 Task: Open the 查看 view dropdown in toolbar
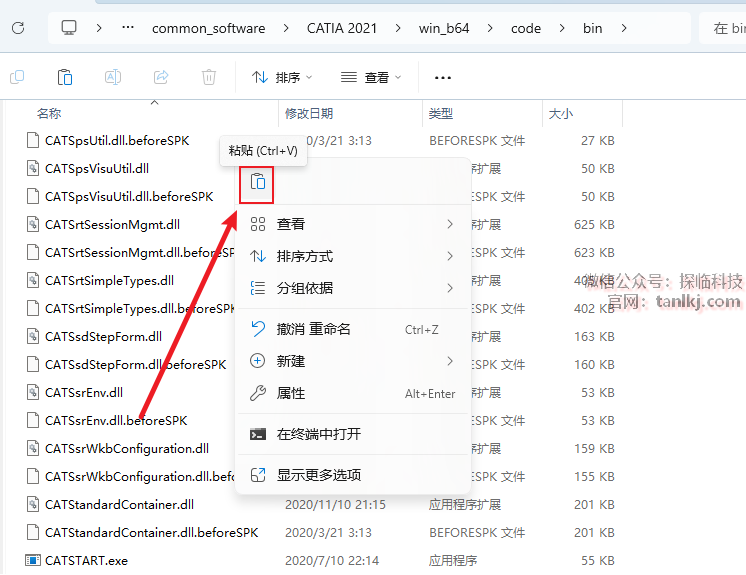coord(371,77)
